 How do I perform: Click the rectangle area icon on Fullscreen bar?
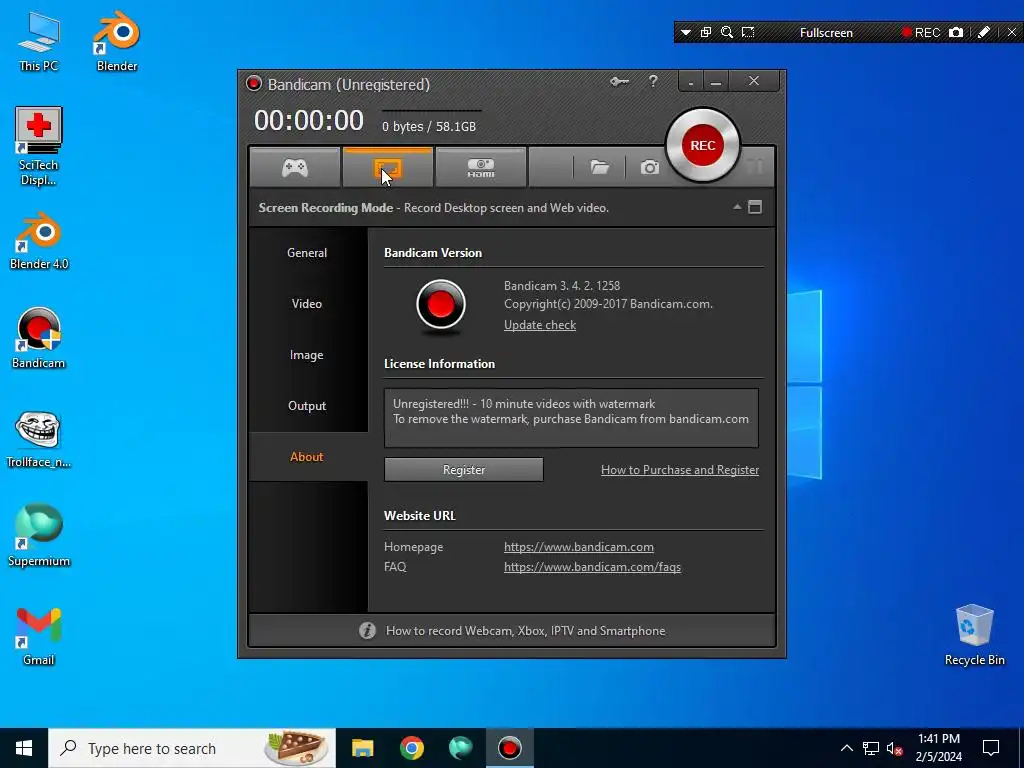[x=748, y=32]
